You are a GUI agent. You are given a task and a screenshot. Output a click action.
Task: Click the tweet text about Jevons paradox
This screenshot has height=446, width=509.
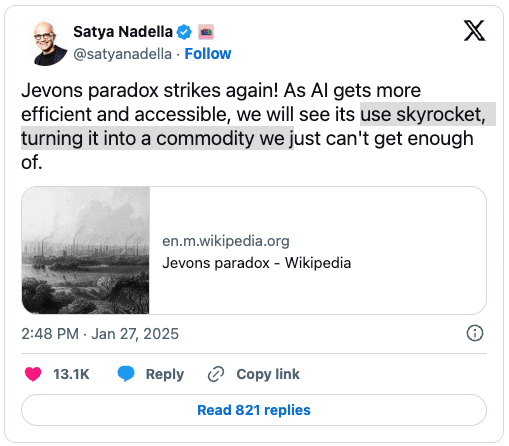pos(254,126)
